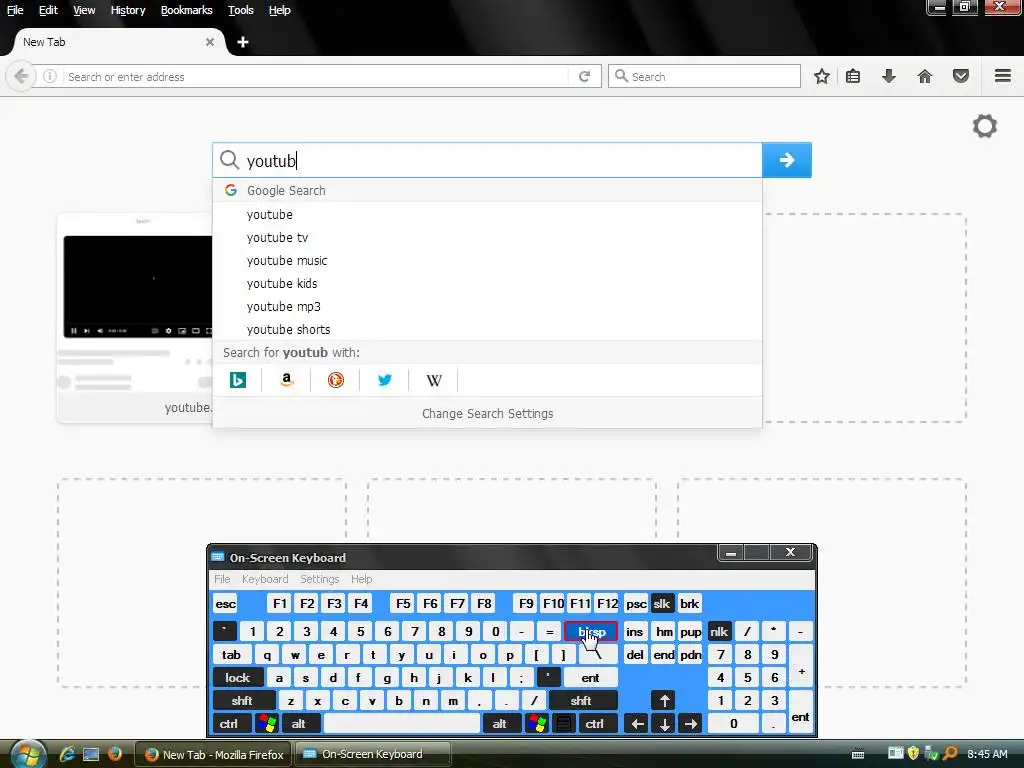Launch Internet Explorer from taskbar

coord(67,754)
